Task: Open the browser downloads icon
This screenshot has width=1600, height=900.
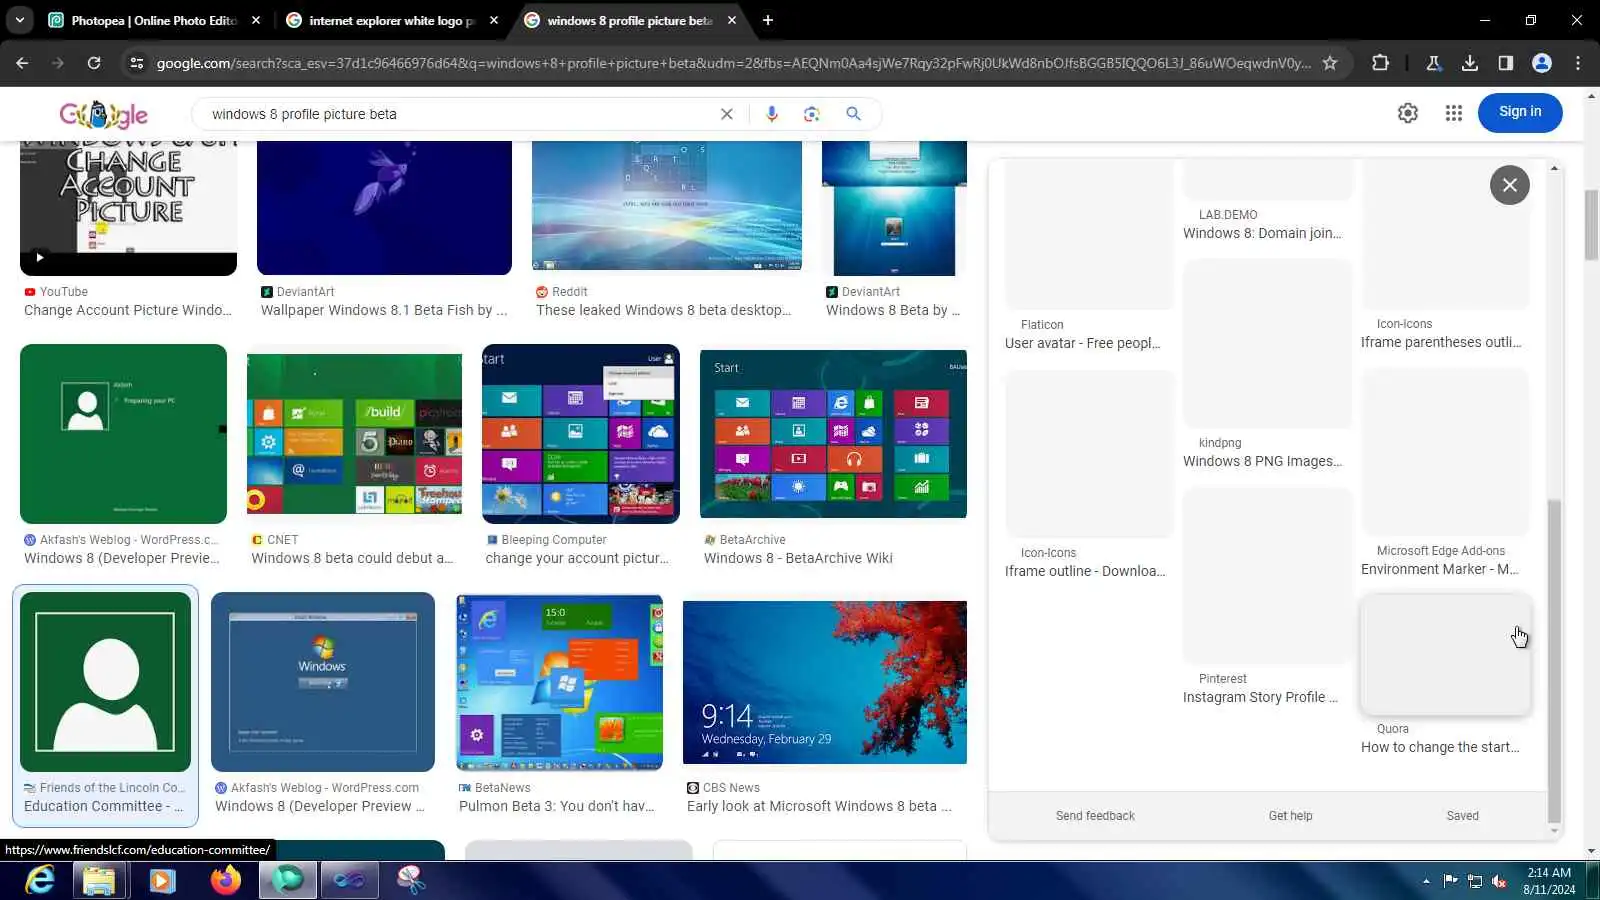Action: point(1469,63)
